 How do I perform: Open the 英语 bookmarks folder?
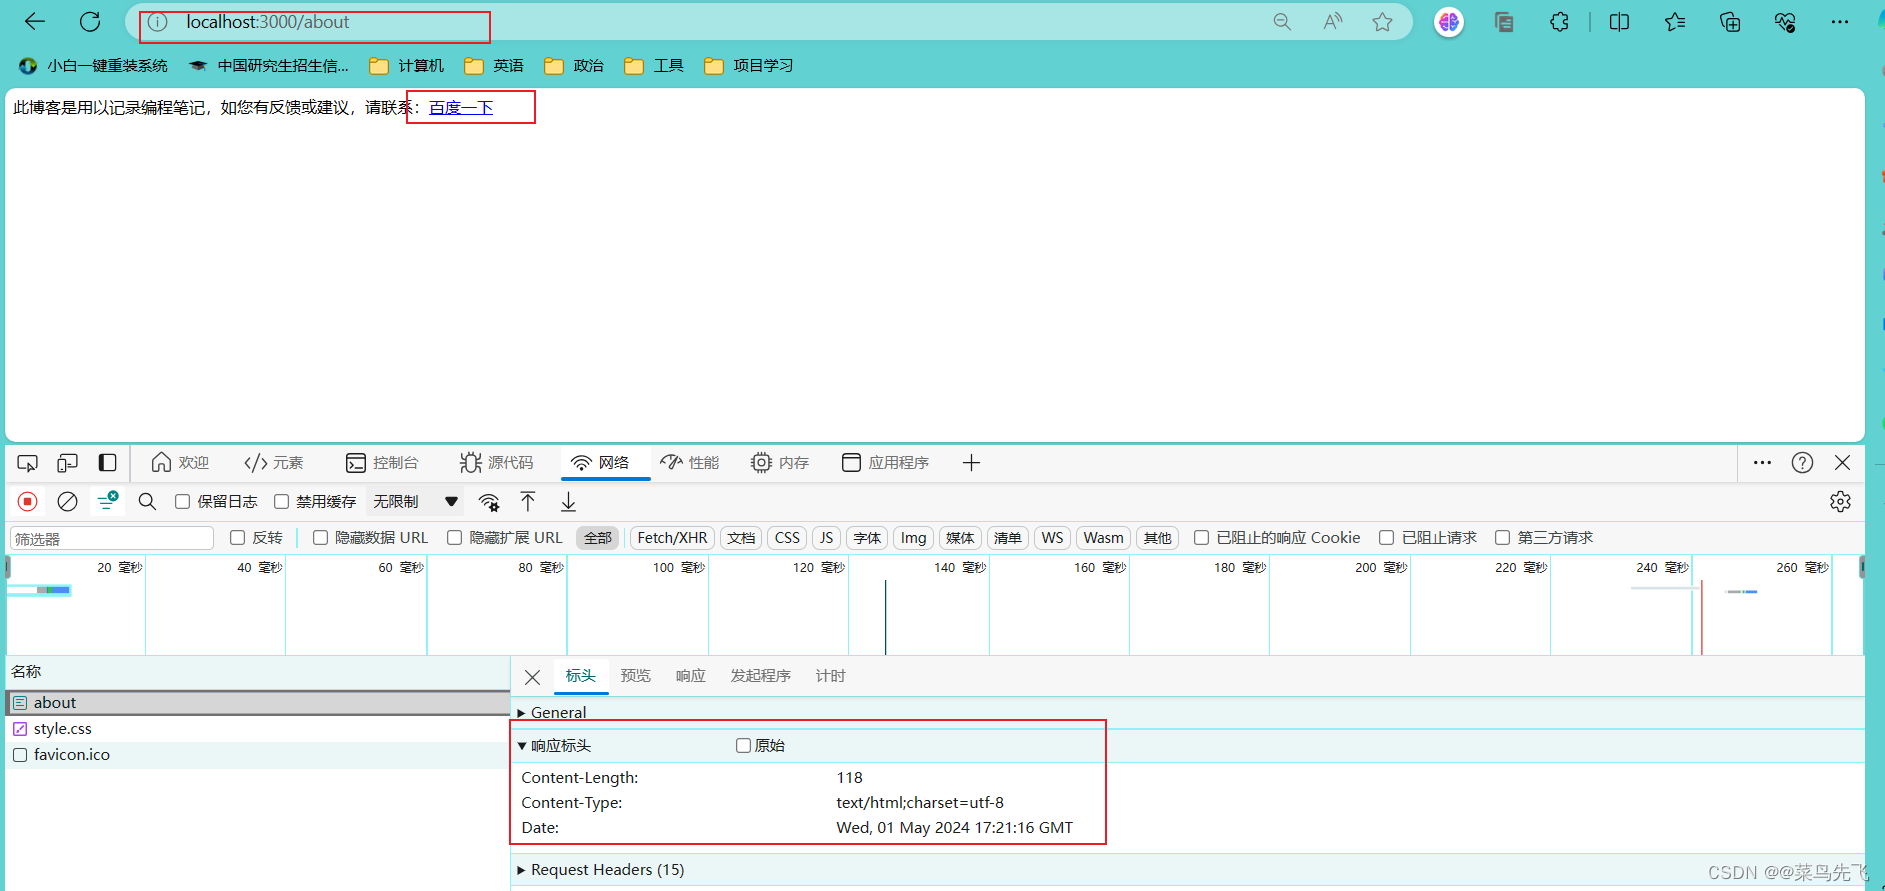[495, 66]
